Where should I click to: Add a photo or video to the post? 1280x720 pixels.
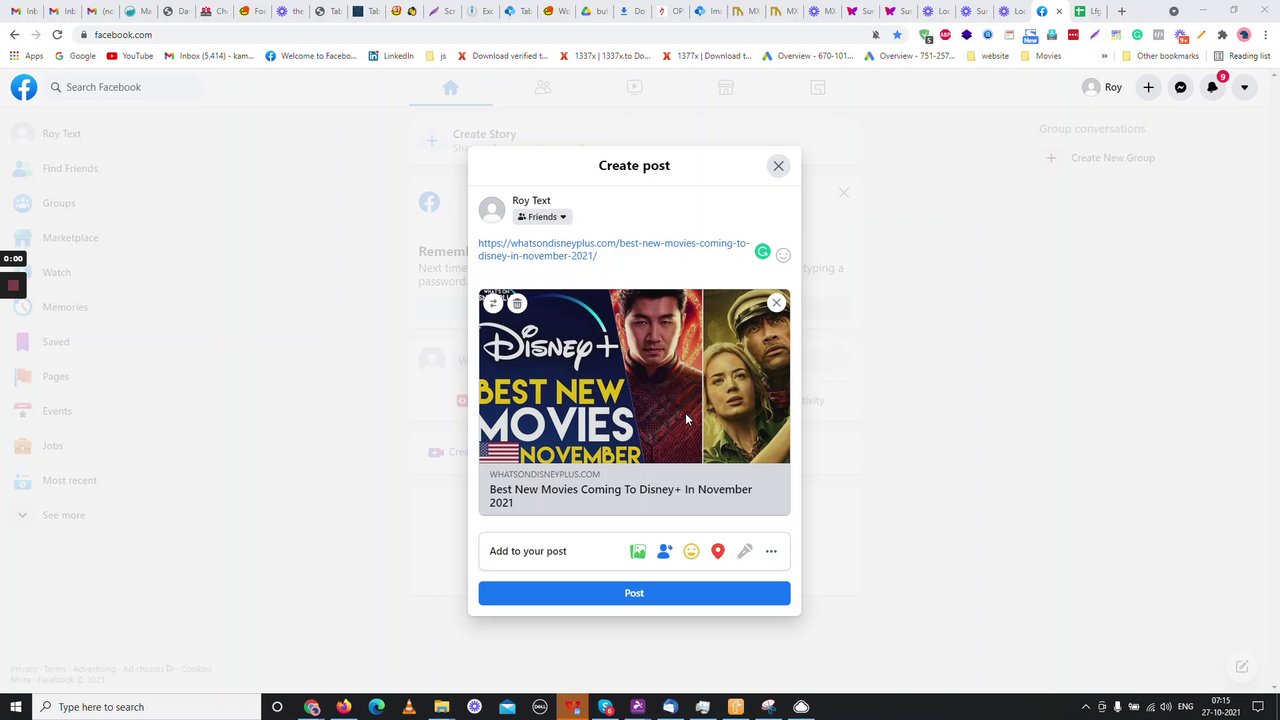638,551
